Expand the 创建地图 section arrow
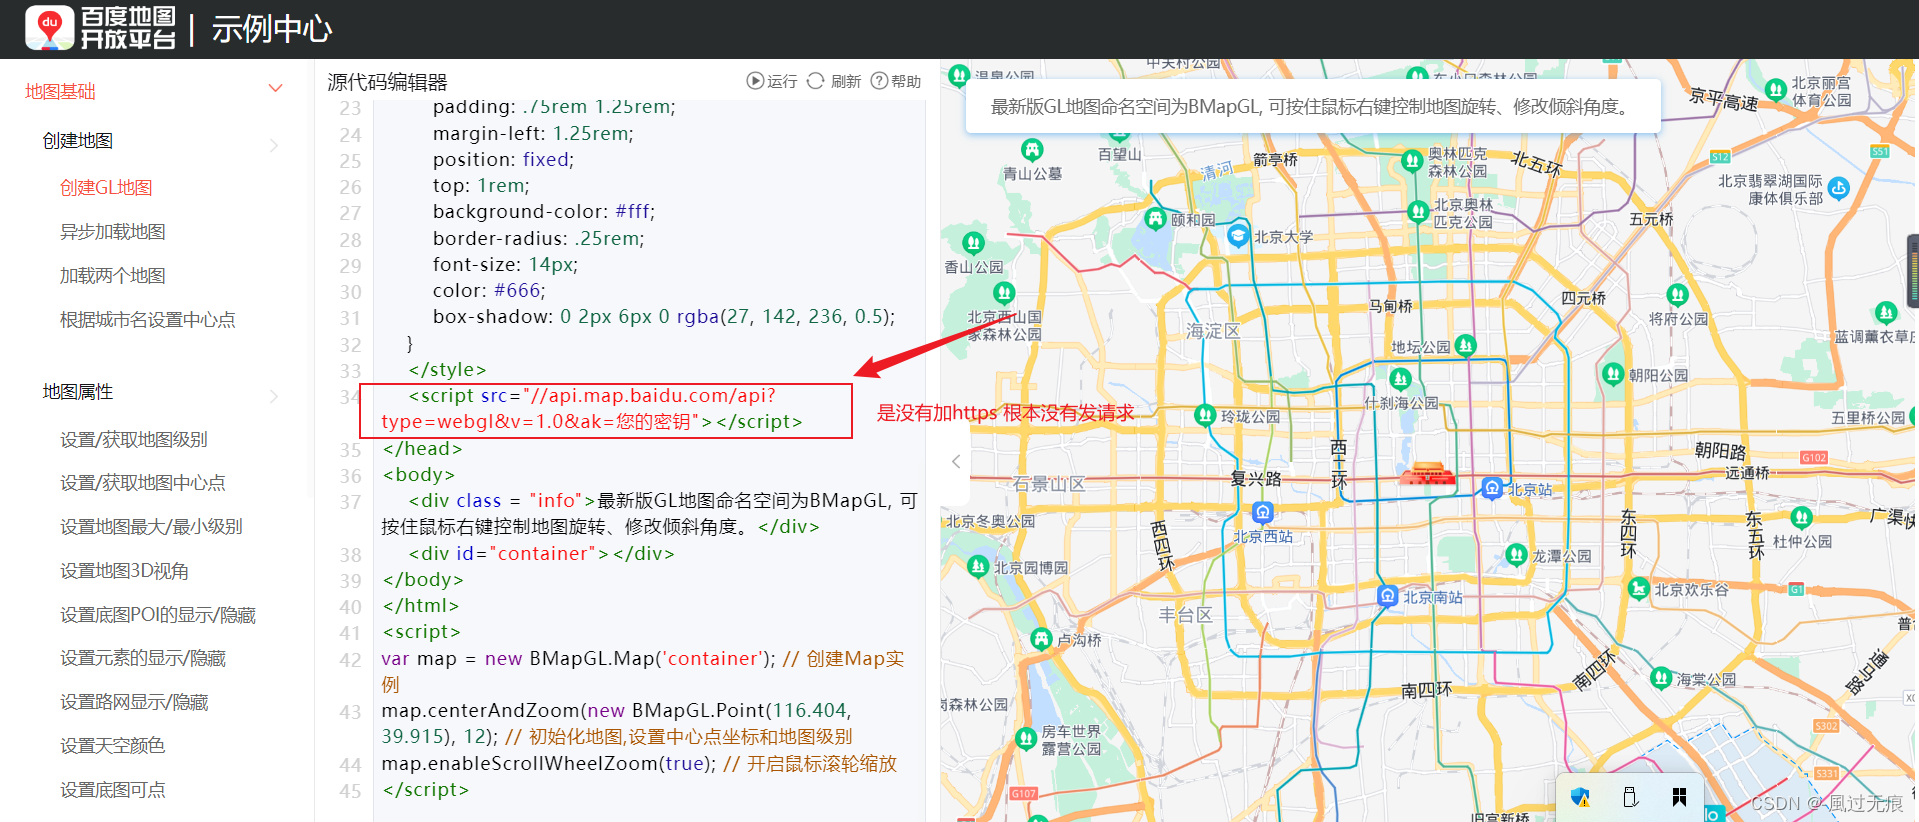 pos(274,146)
